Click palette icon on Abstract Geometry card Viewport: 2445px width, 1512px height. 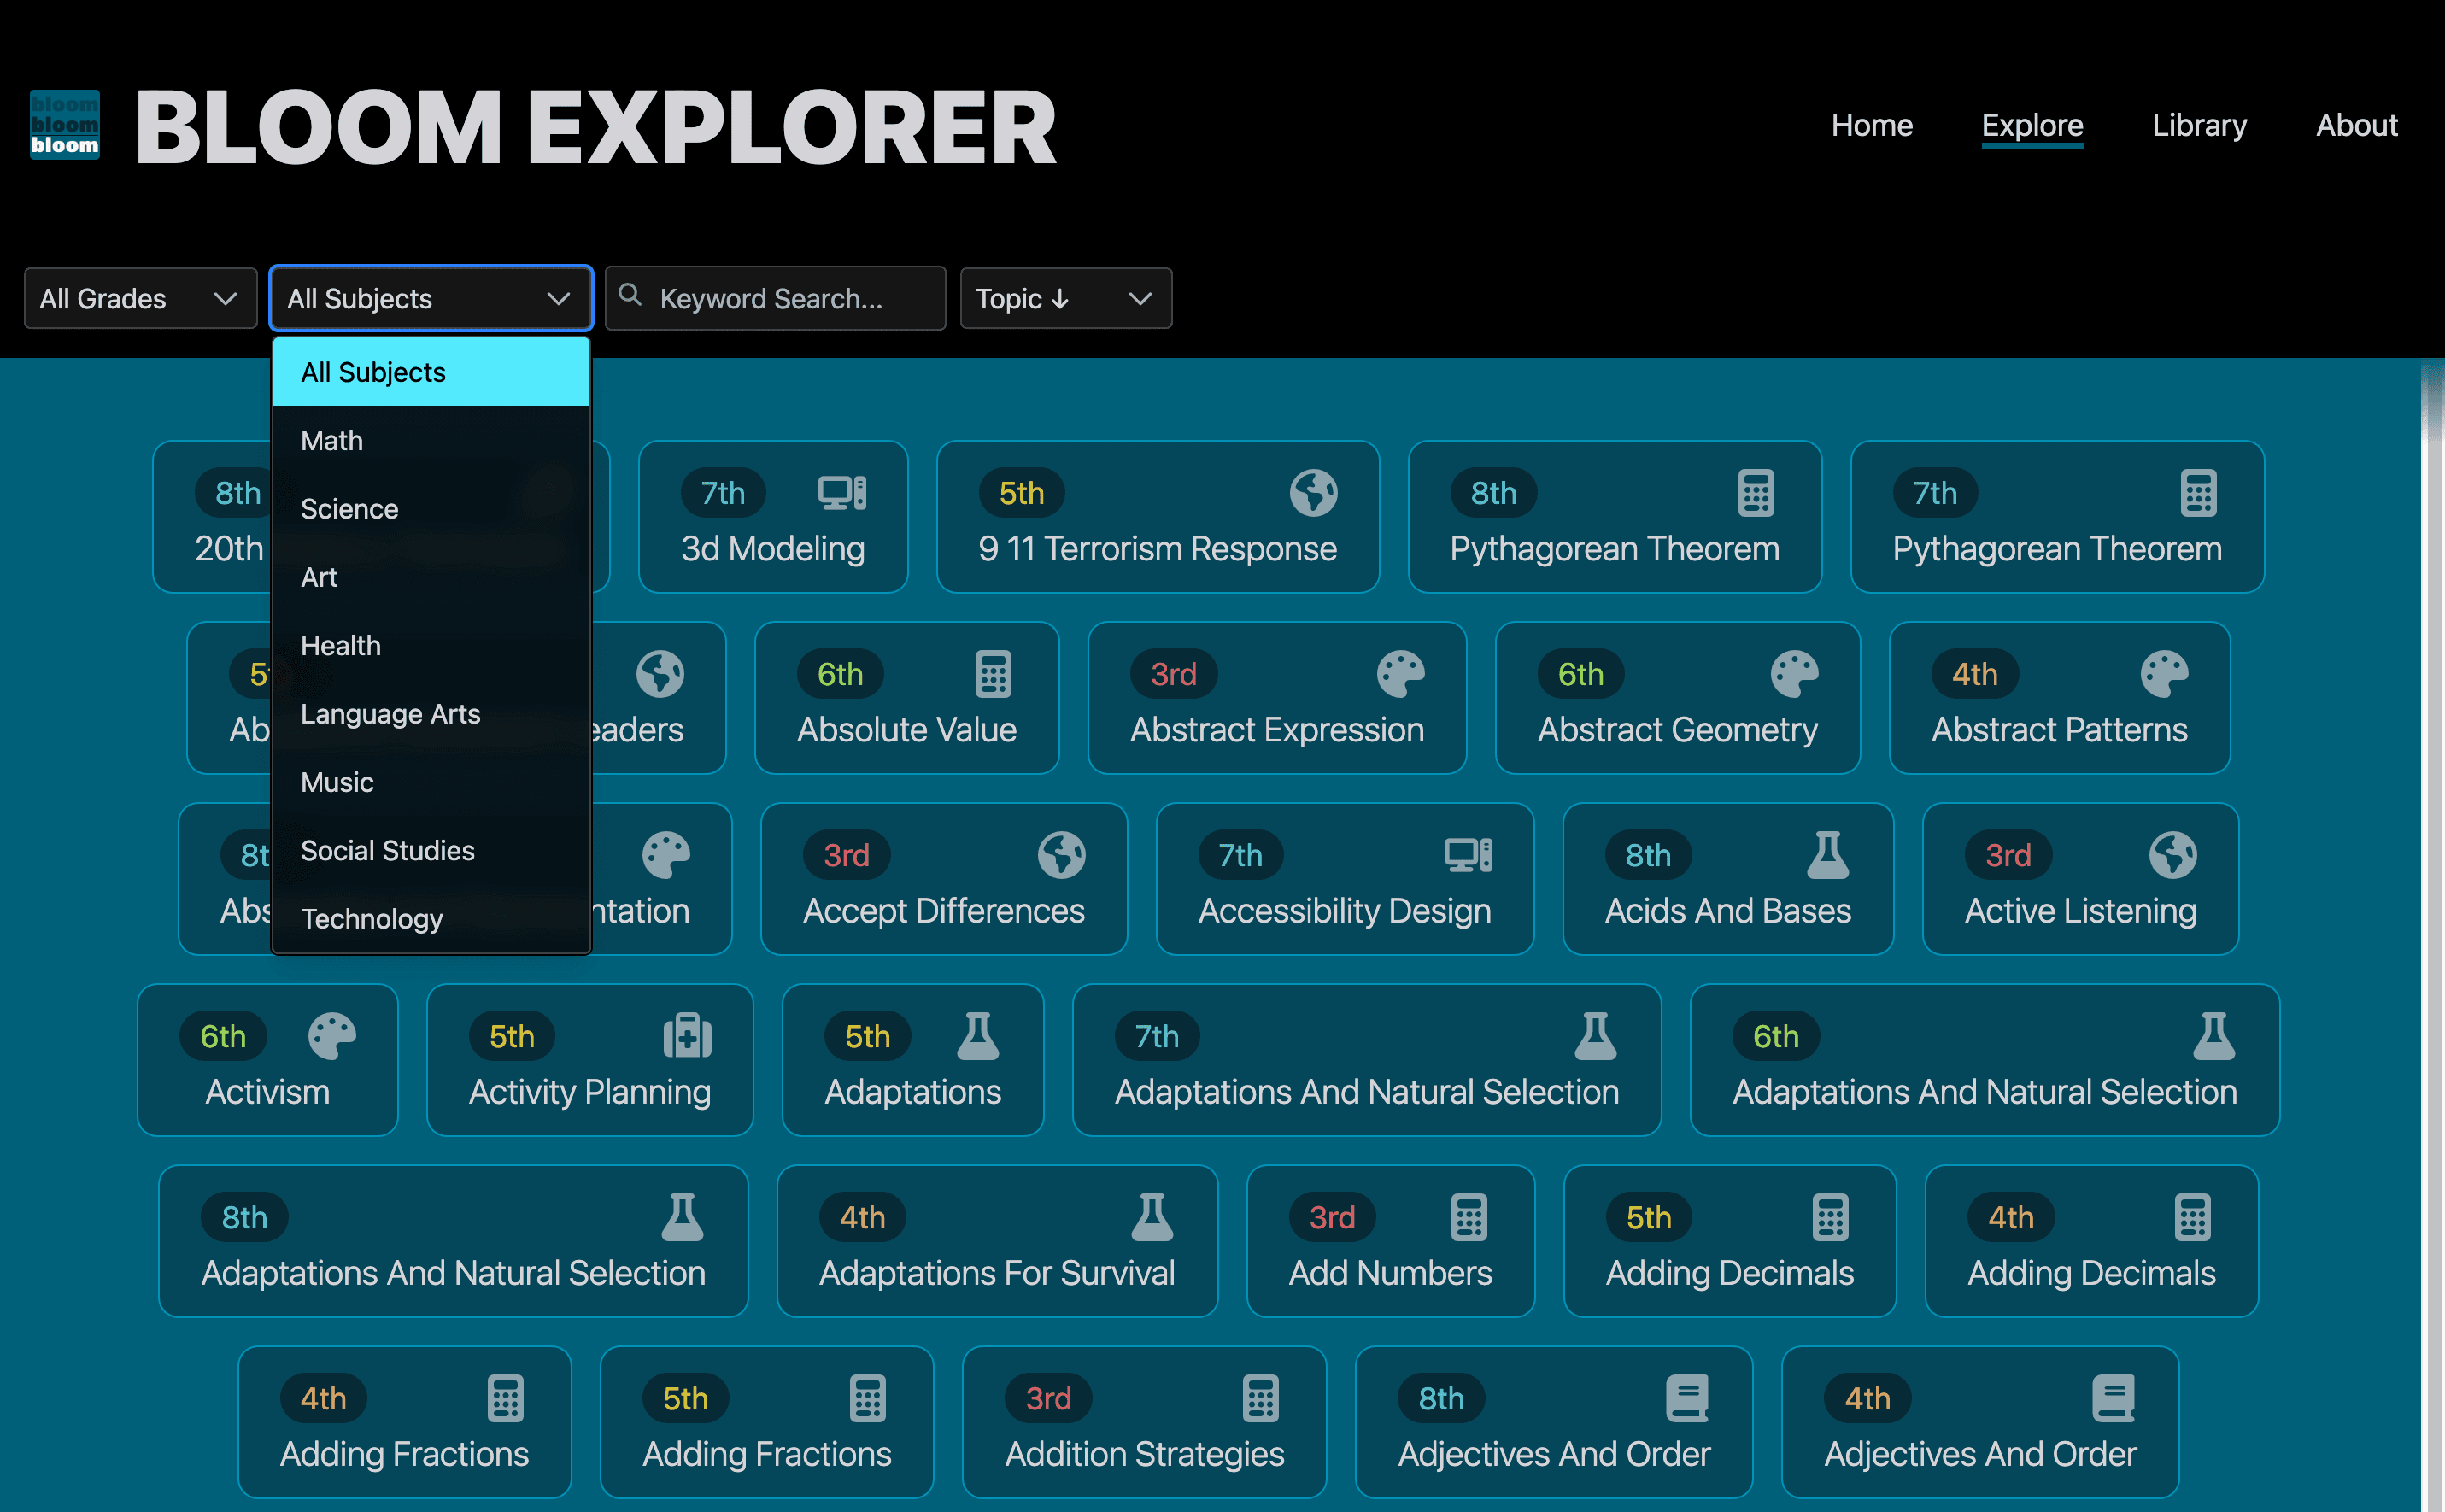tap(1794, 674)
